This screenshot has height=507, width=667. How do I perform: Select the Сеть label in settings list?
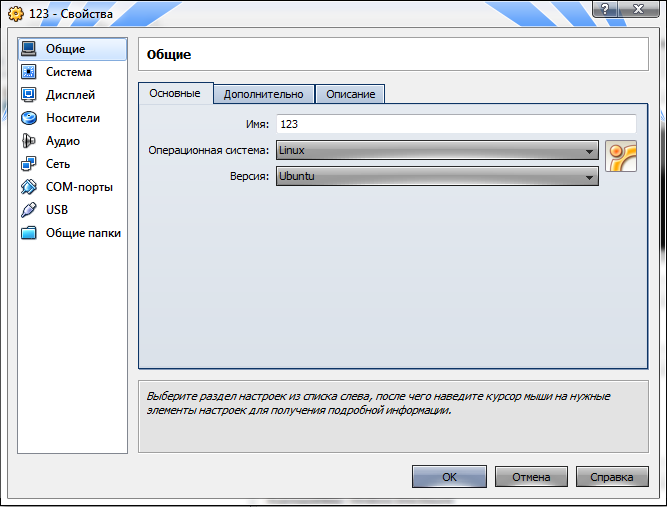[58, 164]
